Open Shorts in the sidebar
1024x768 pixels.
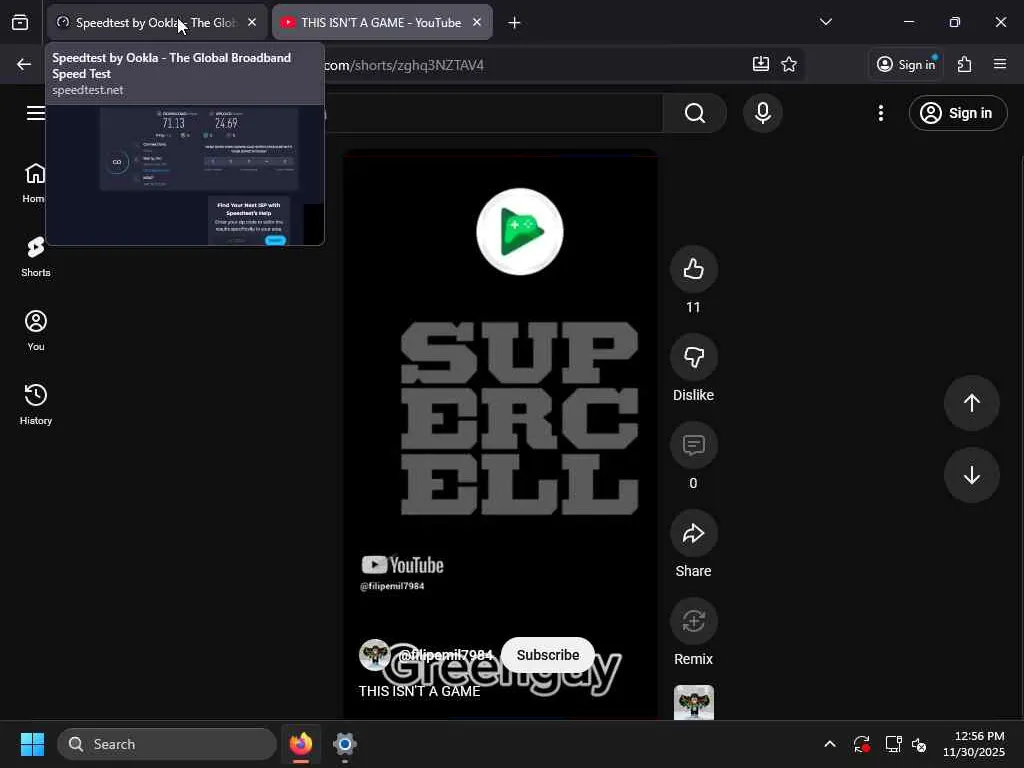(35, 257)
